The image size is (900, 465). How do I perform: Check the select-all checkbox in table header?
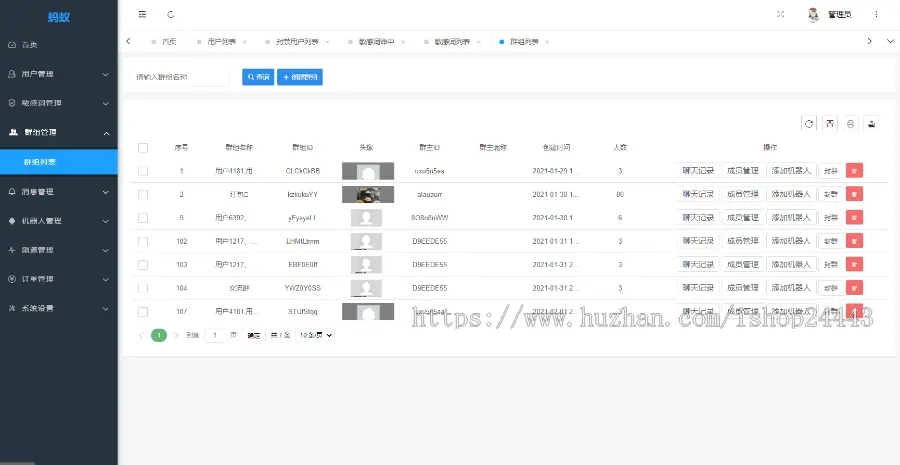pyautogui.click(x=143, y=148)
